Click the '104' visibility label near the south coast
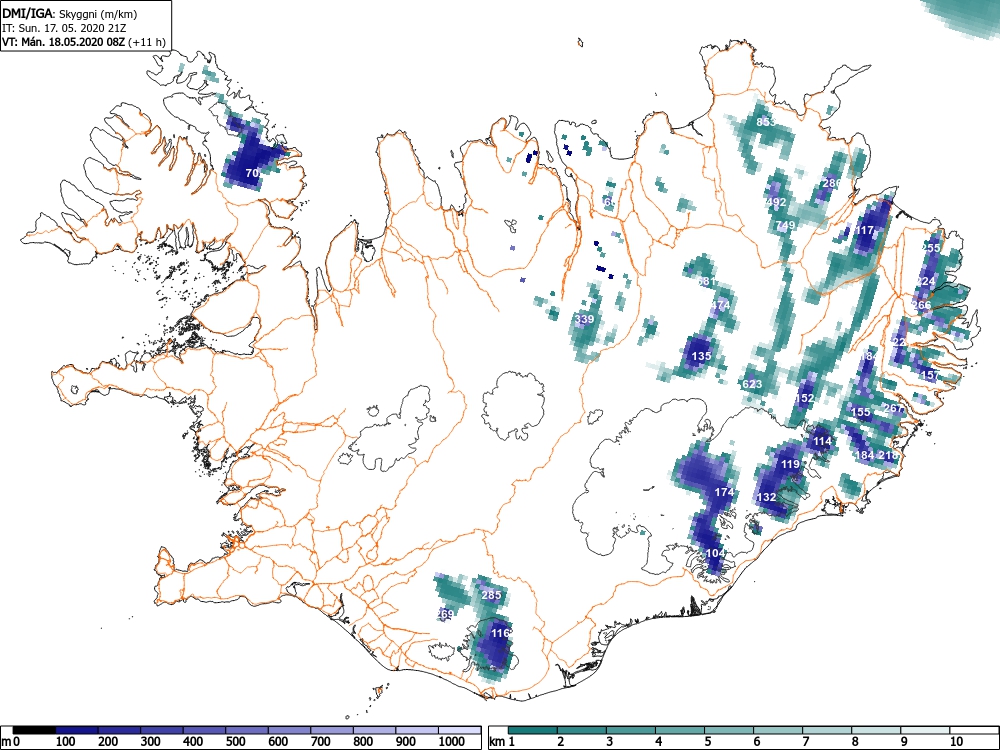 tap(716, 553)
